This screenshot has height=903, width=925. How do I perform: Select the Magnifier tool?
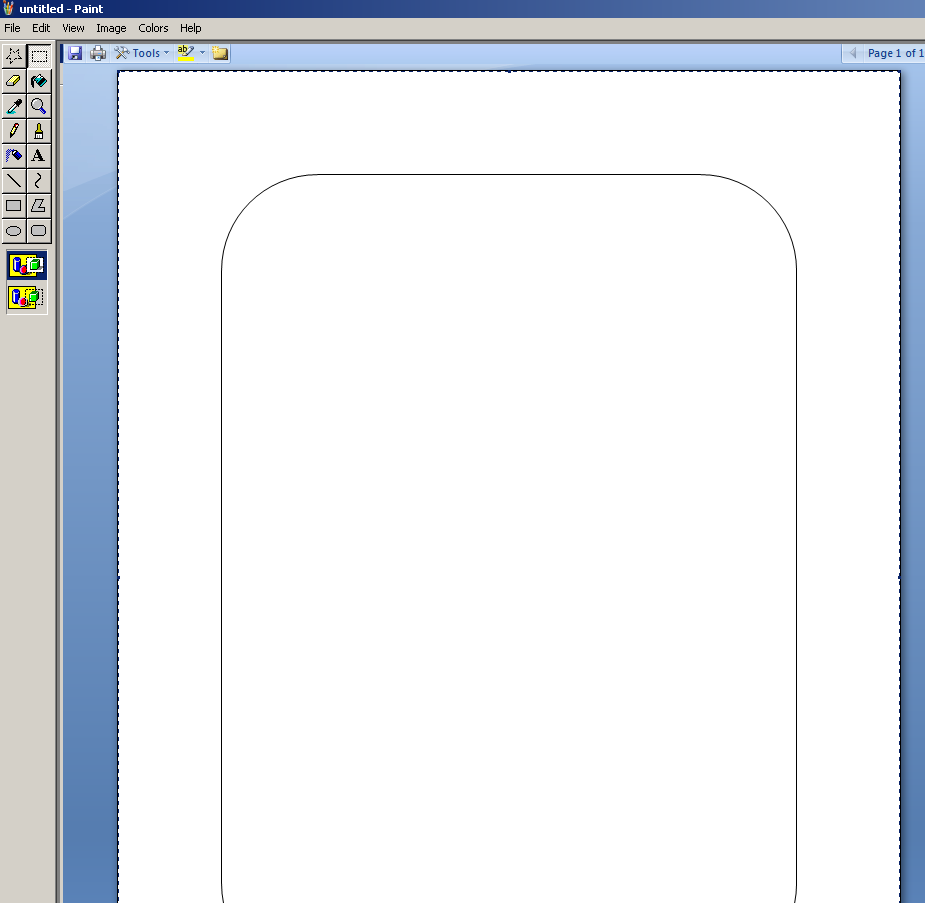(x=38, y=105)
